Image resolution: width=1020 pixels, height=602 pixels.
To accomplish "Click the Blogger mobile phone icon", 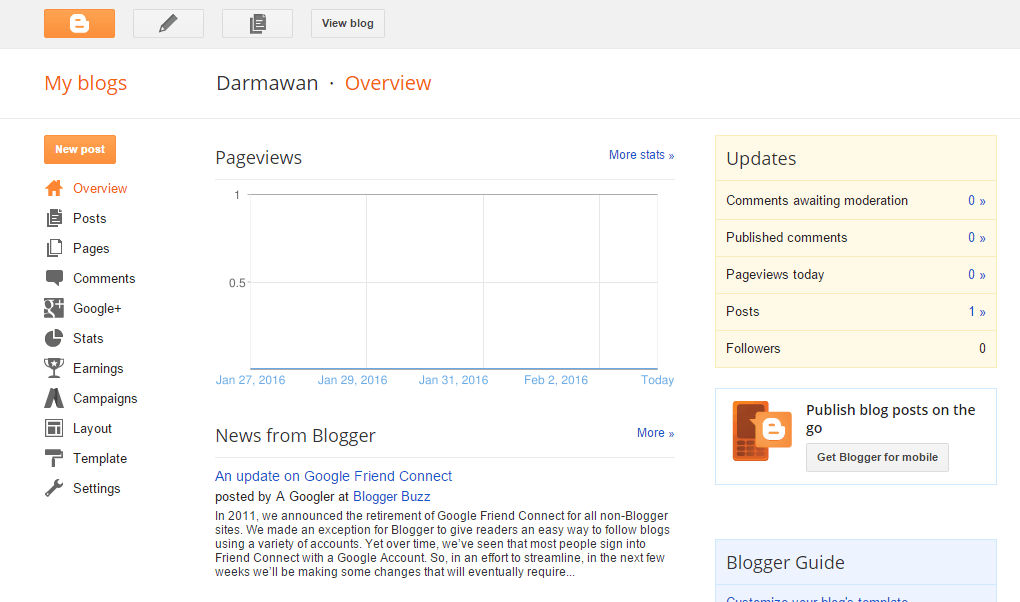I will click(x=762, y=431).
